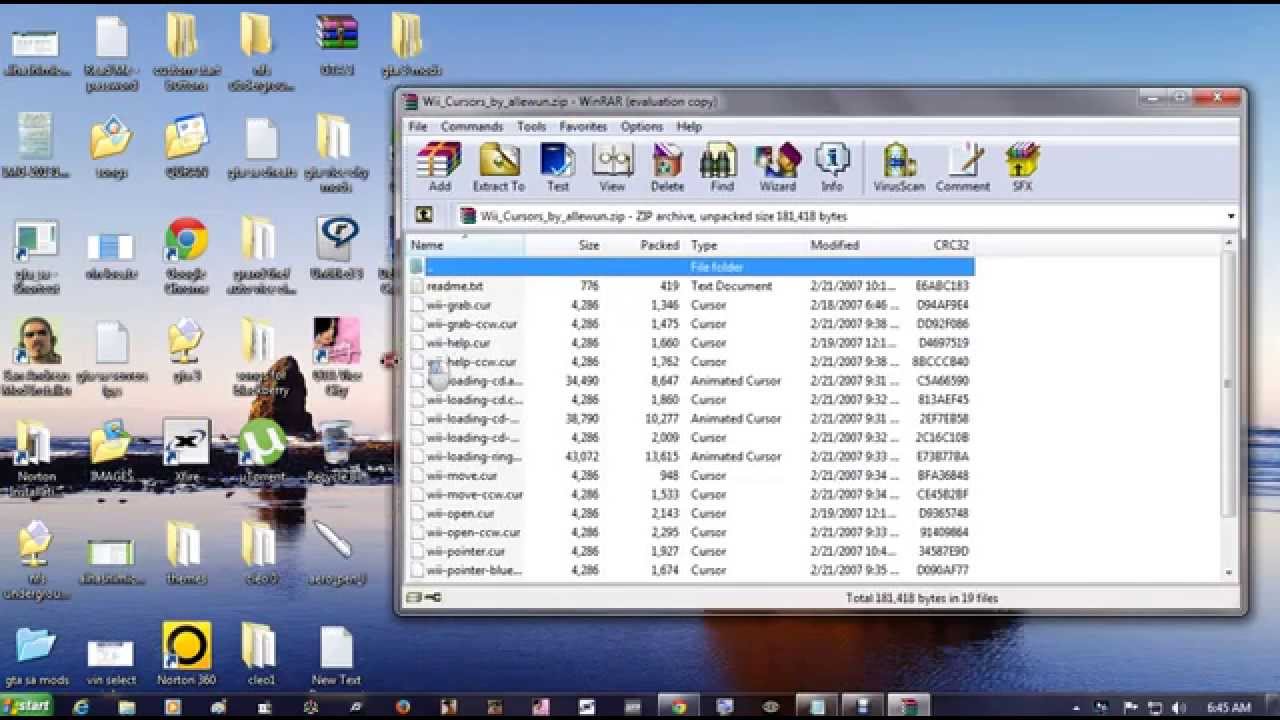
Task: Click the SFX toolbar icon
Action: (1022, 167)
